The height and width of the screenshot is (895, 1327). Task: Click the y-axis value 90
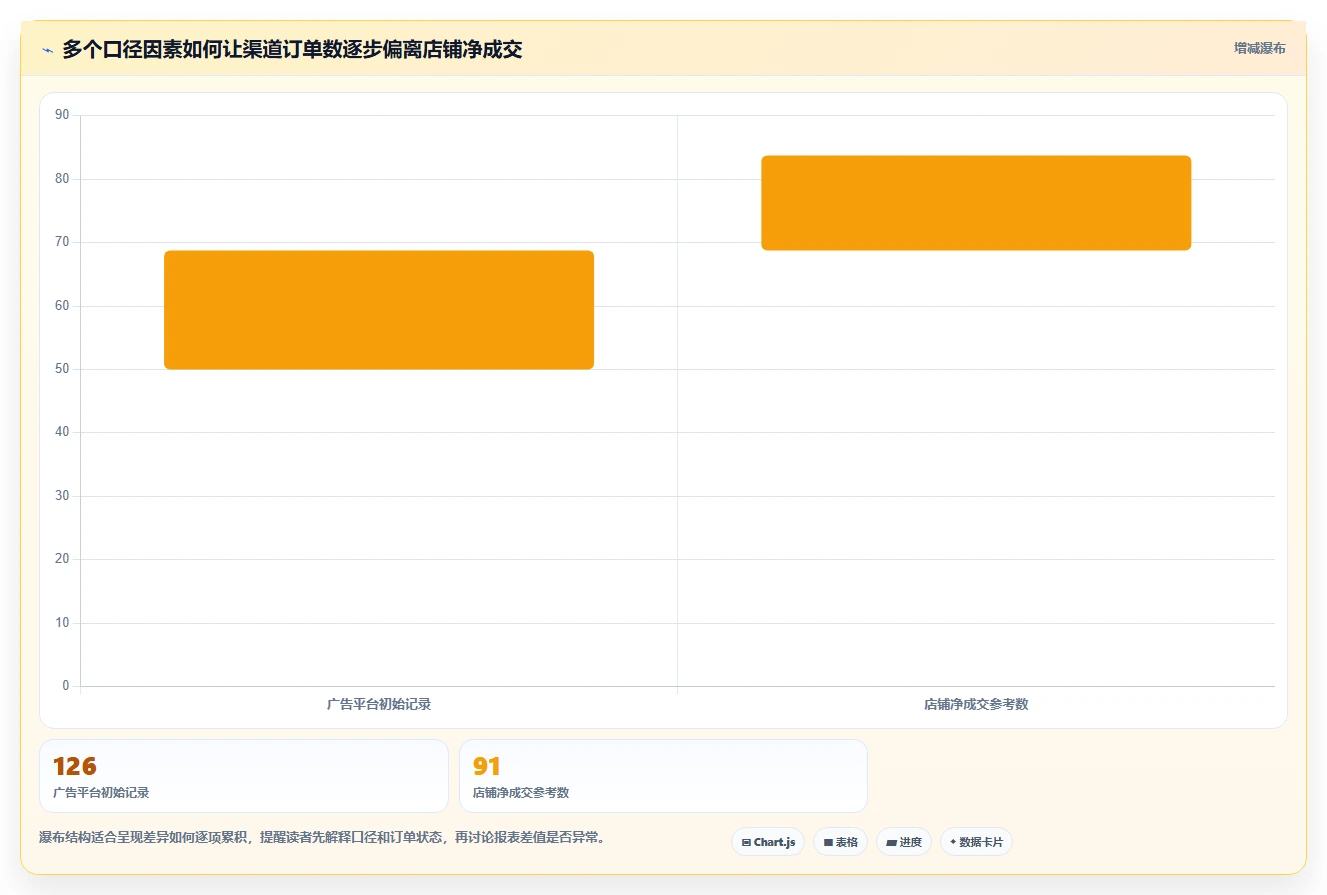[62, 115]
